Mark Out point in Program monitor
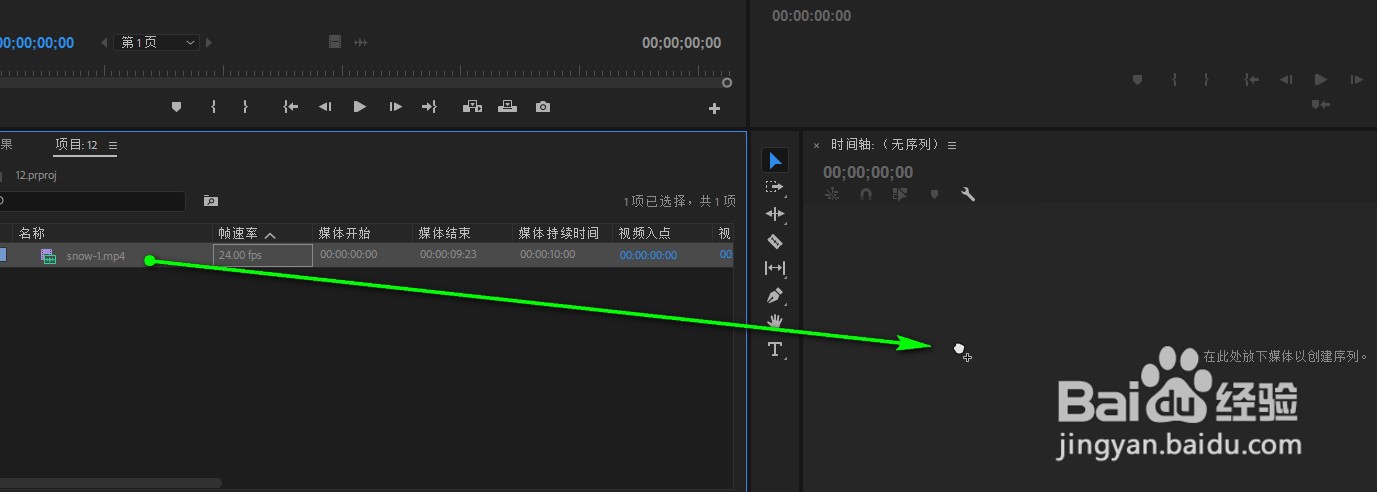This screenshot has width=1377, height=492. point(1206,79)
